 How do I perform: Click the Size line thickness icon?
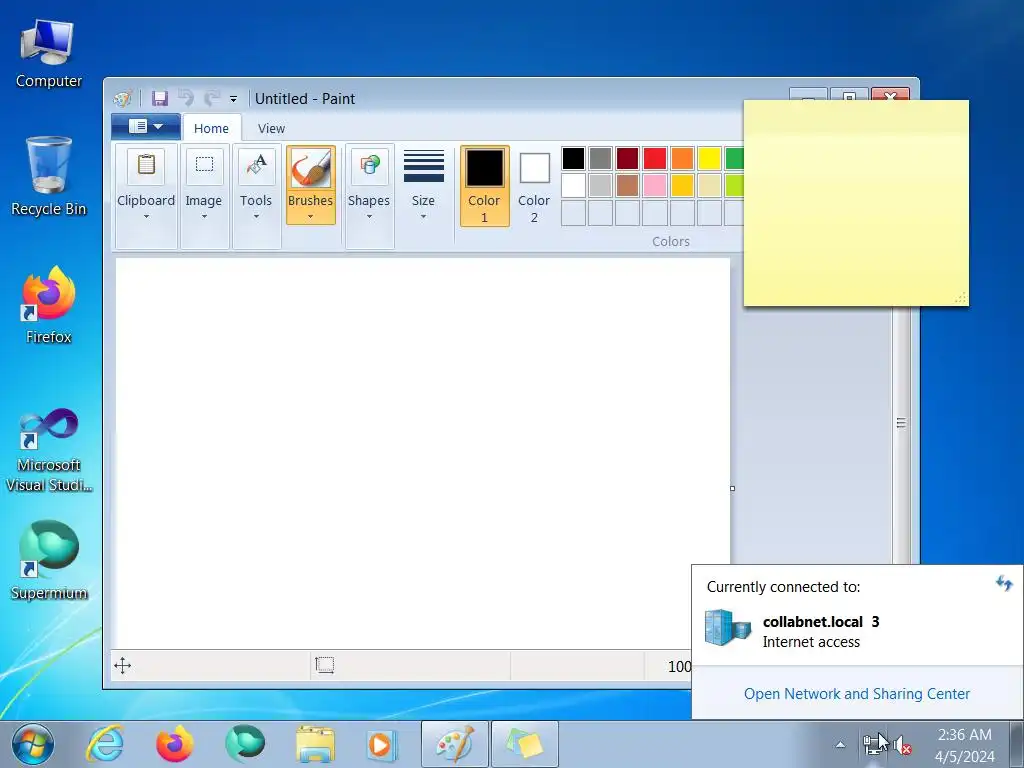423,166
